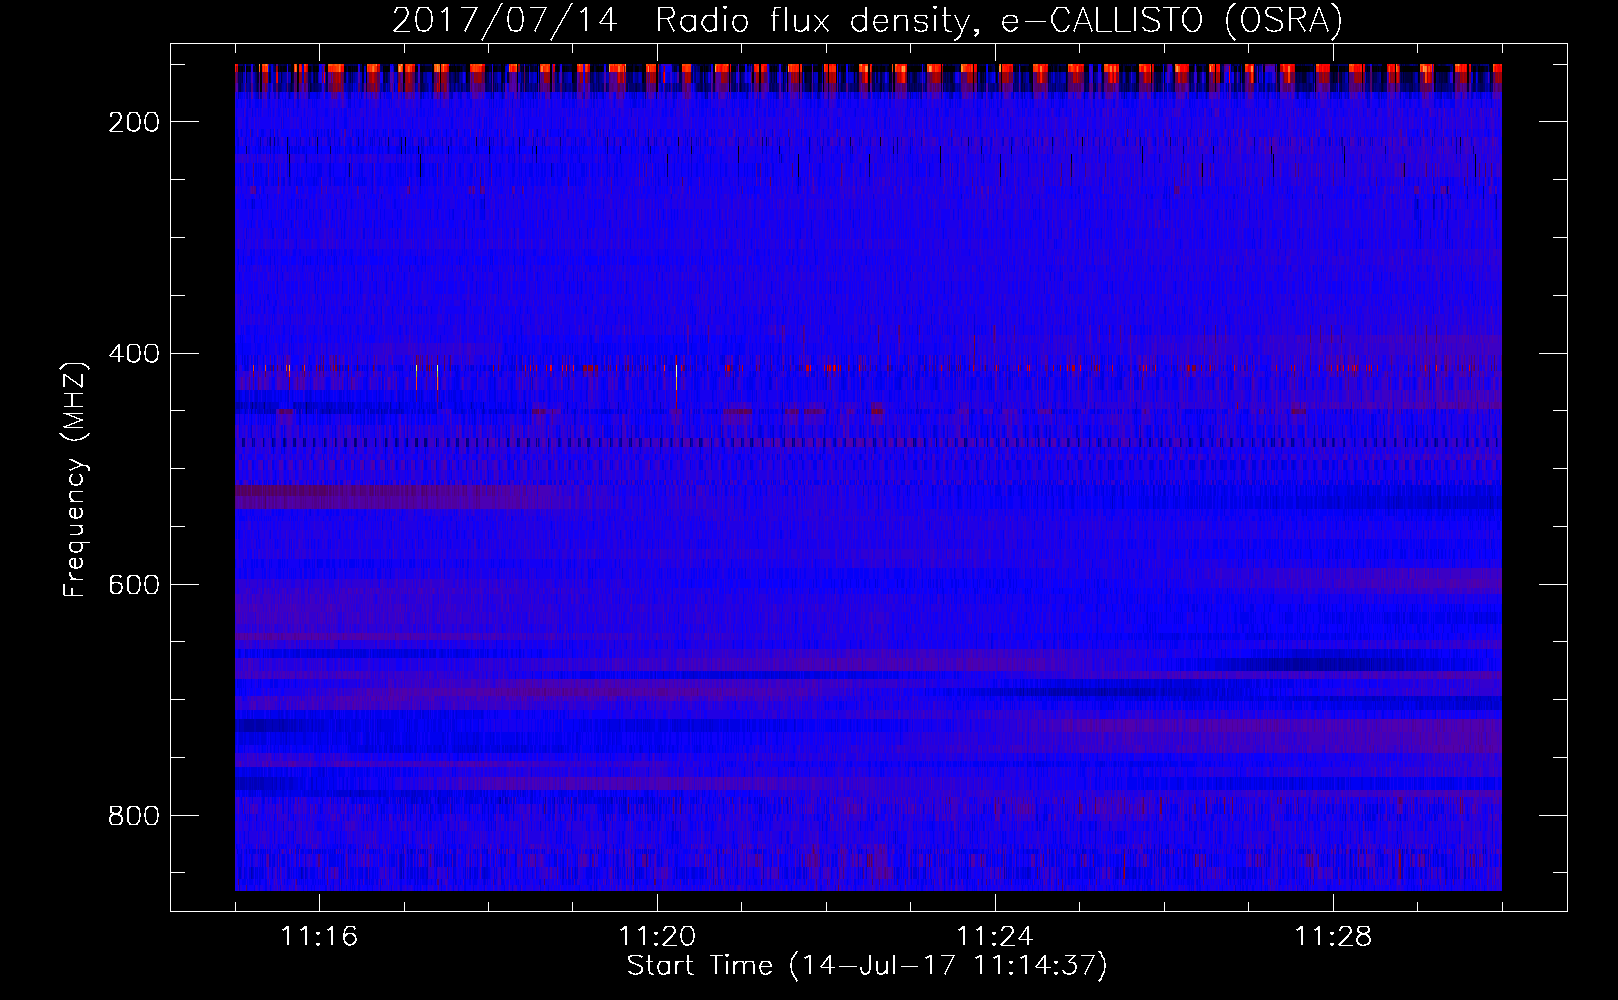Click the plot title "Radio flux density, e-CALLISTO (OSRA)"
Image resolution: width=1618 pixels, height=1000 pixels.
[x=998, y=20]
